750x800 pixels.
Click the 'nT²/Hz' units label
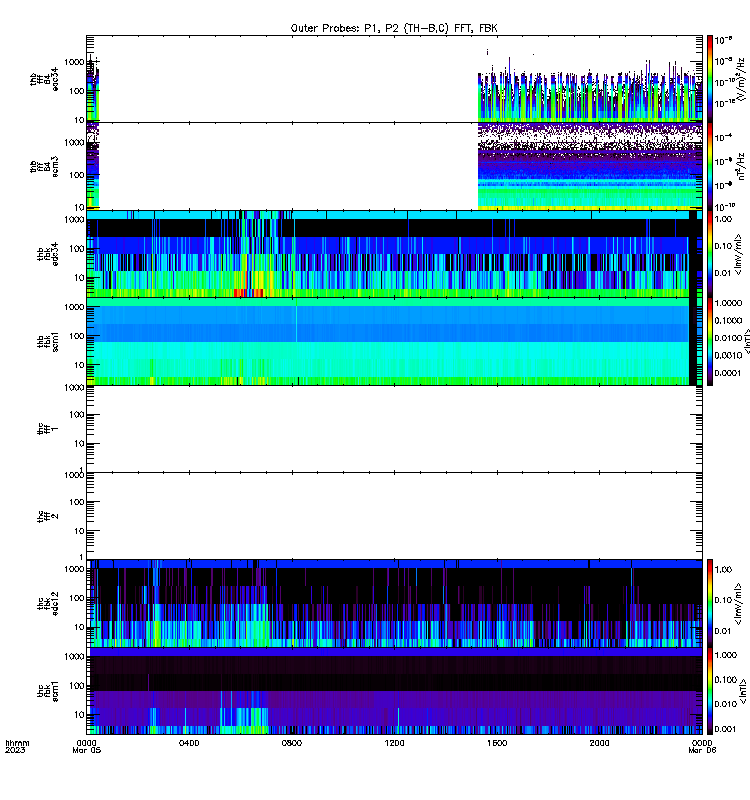click(x=741, y=166)
